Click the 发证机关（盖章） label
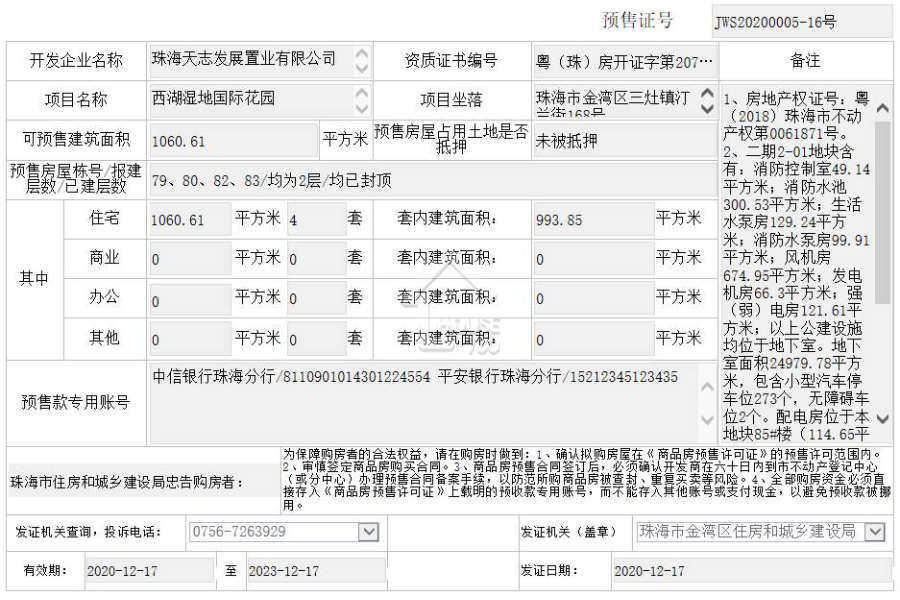 (568, 532)
